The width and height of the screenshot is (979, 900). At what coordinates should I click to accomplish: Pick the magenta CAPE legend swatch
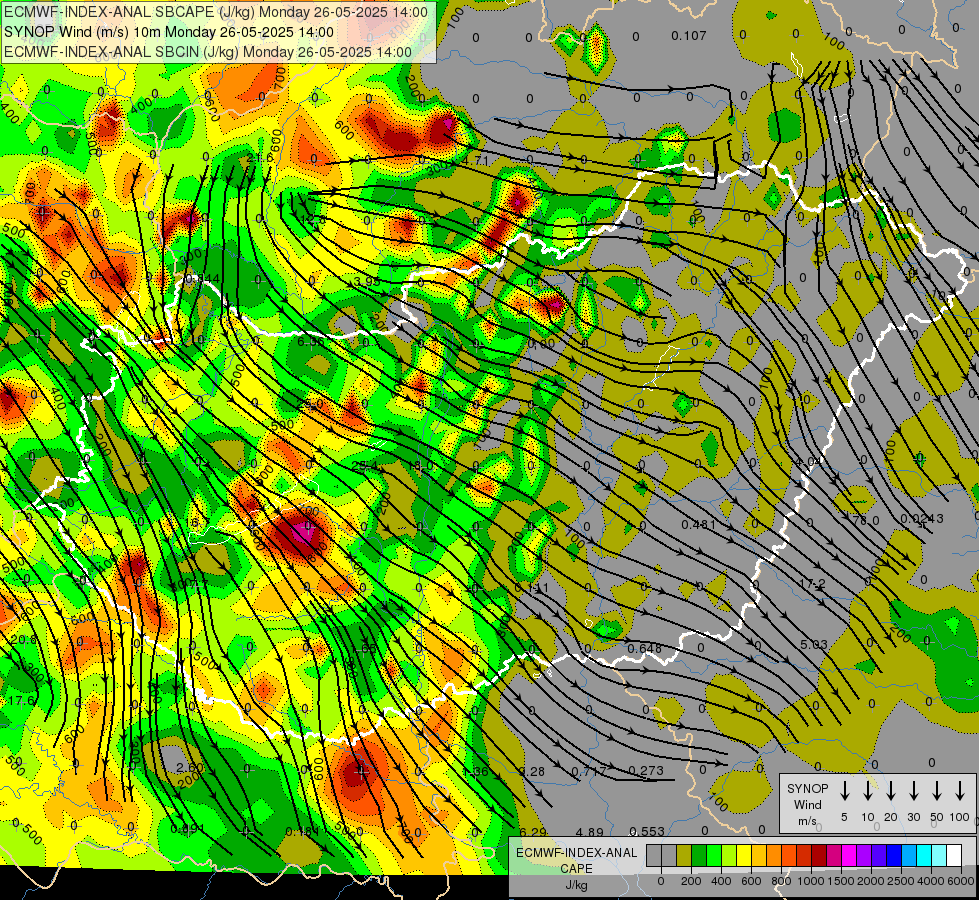point(849,855)
